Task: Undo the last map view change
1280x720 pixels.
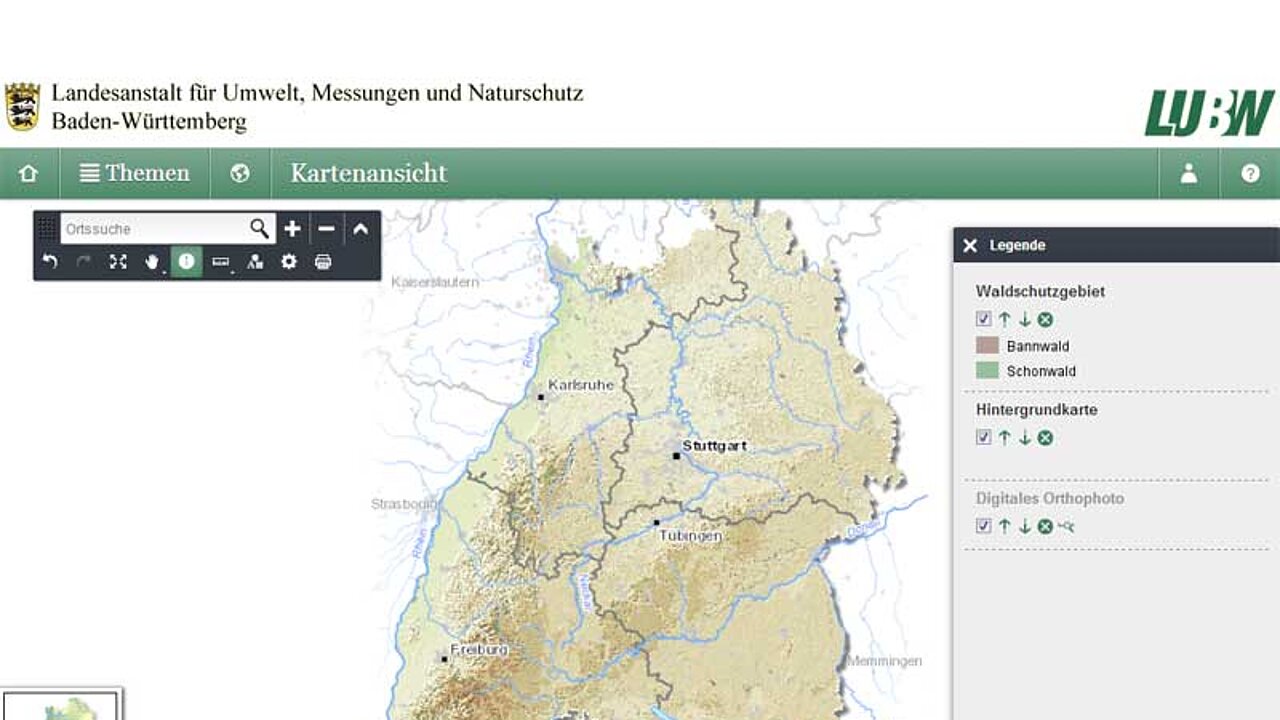Action: click(x=50, y=262)
